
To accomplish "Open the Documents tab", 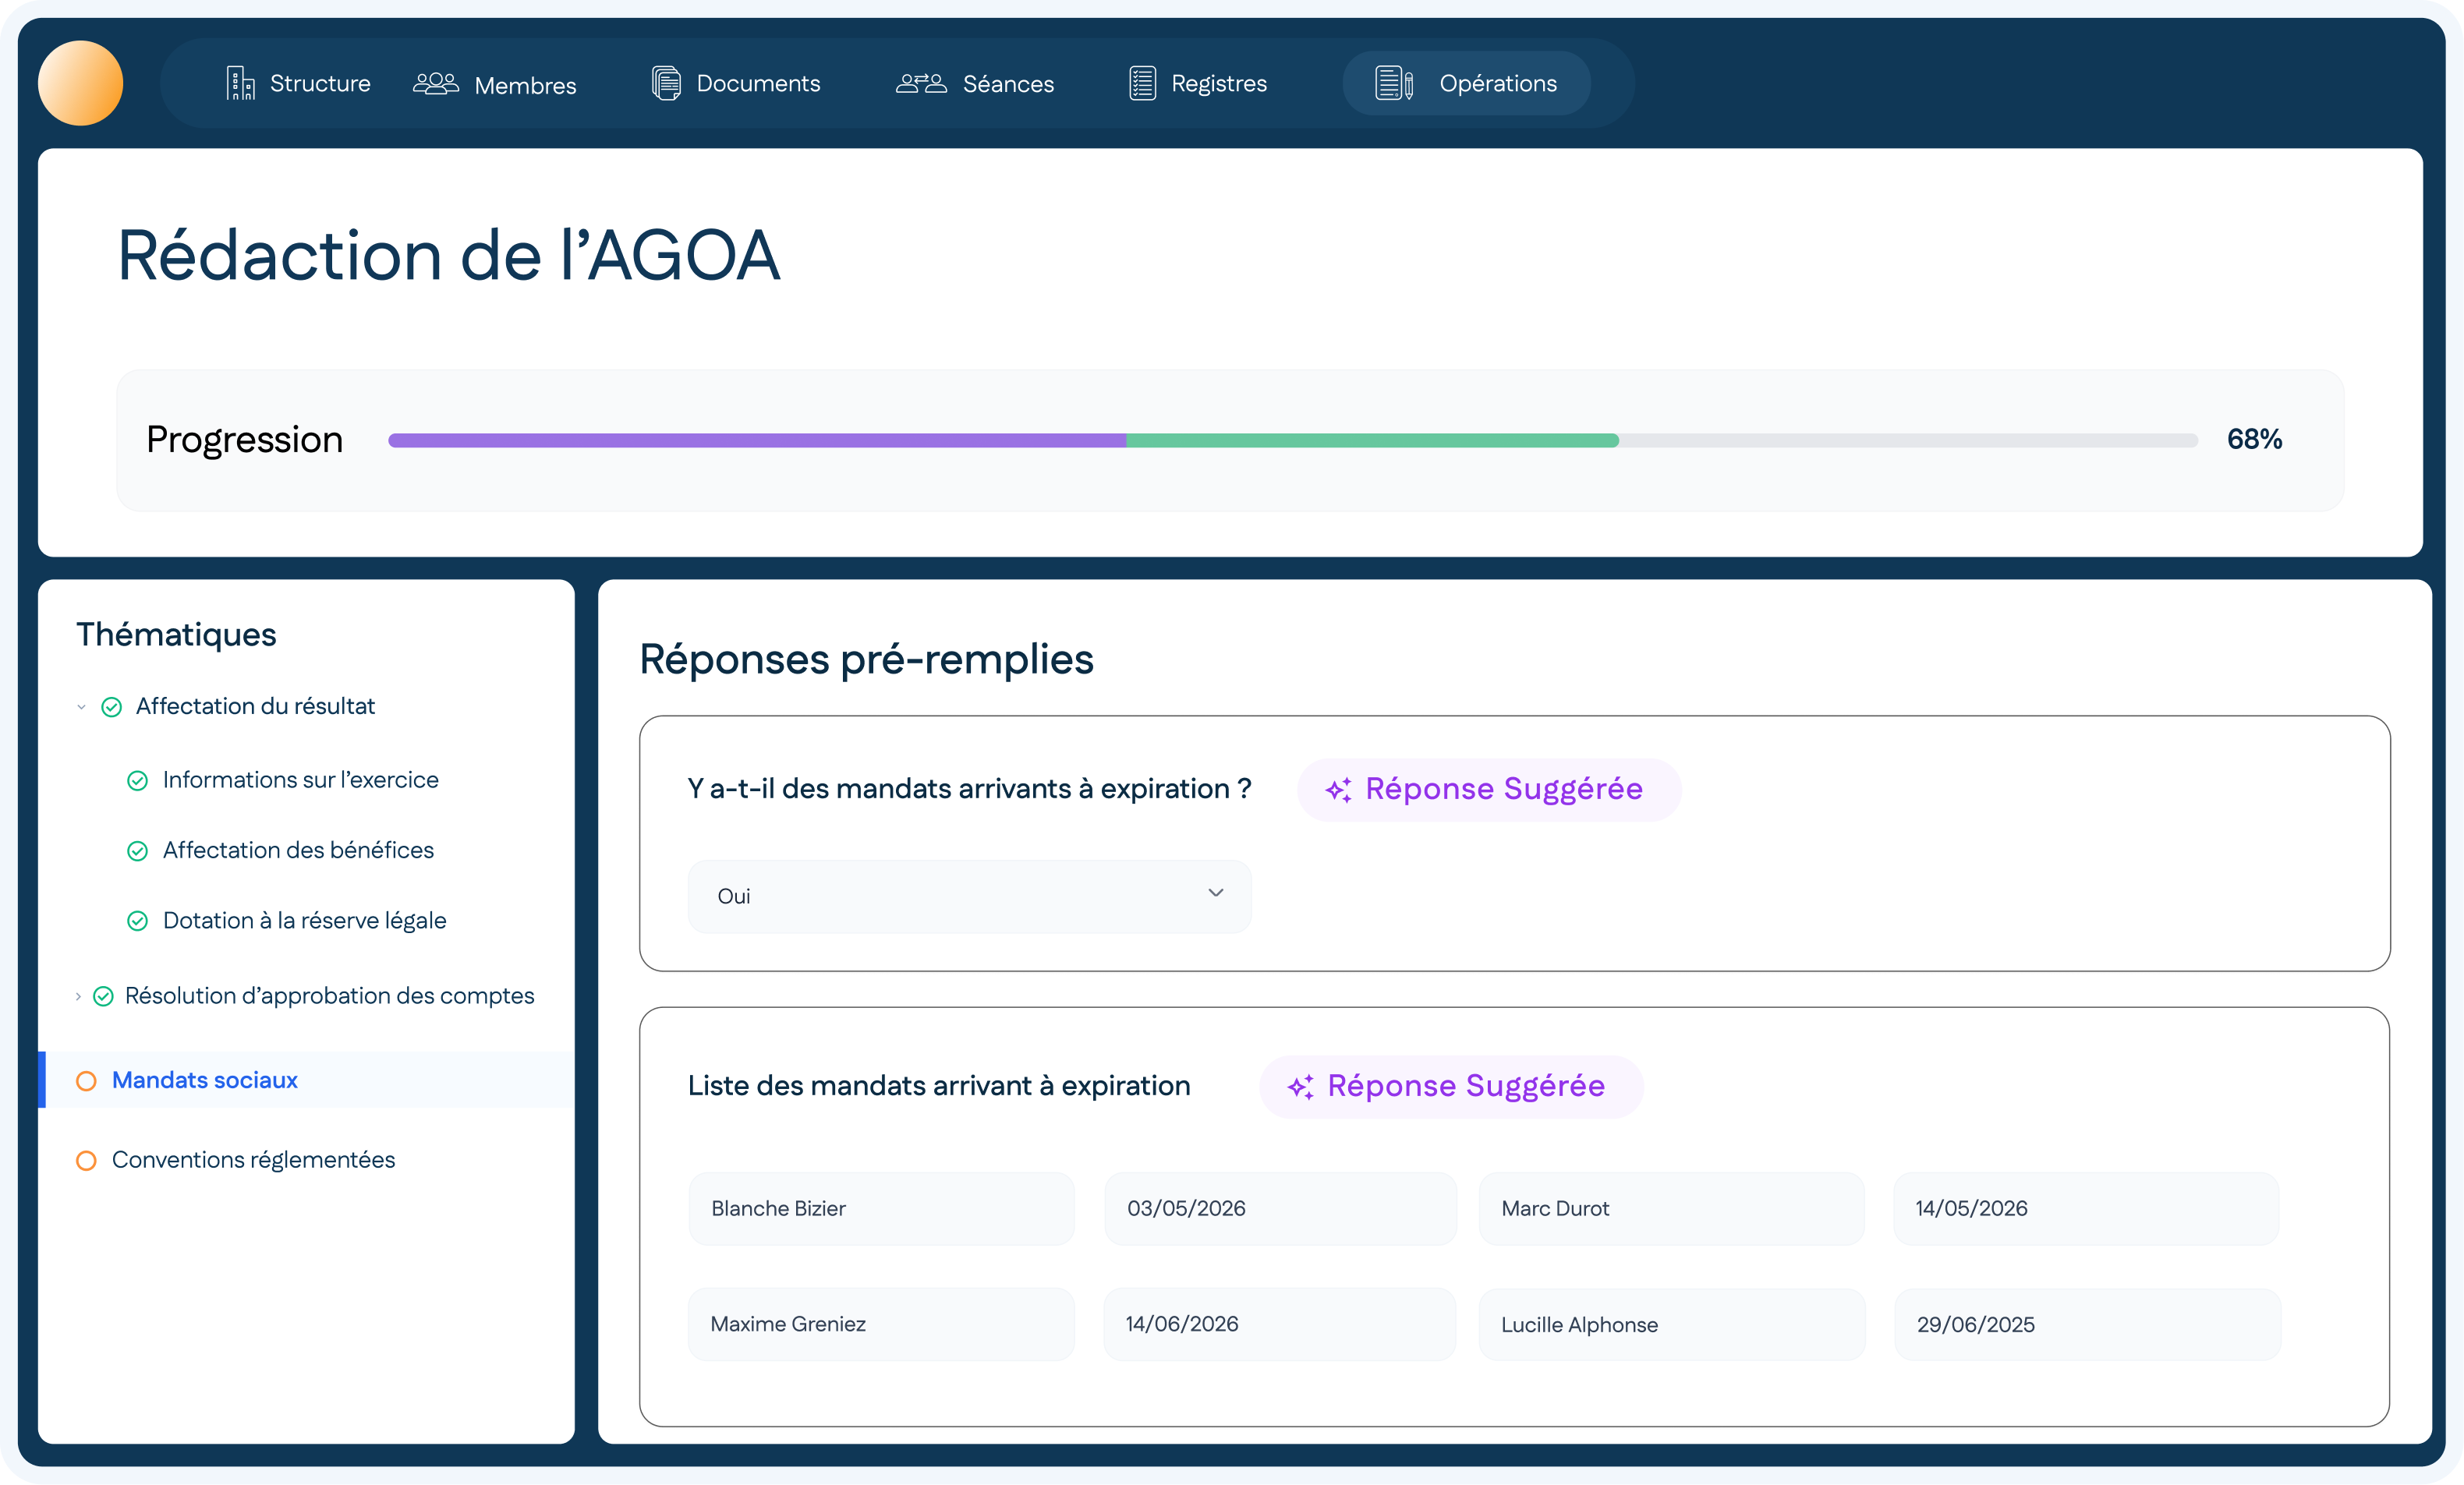I will 736,83.
